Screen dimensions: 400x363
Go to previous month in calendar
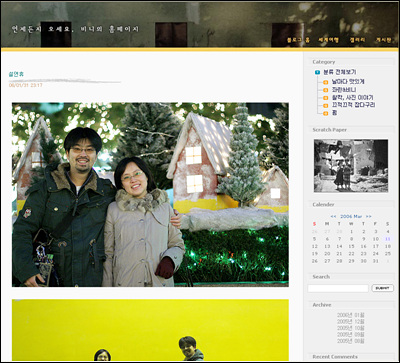(x=333, y=216)
